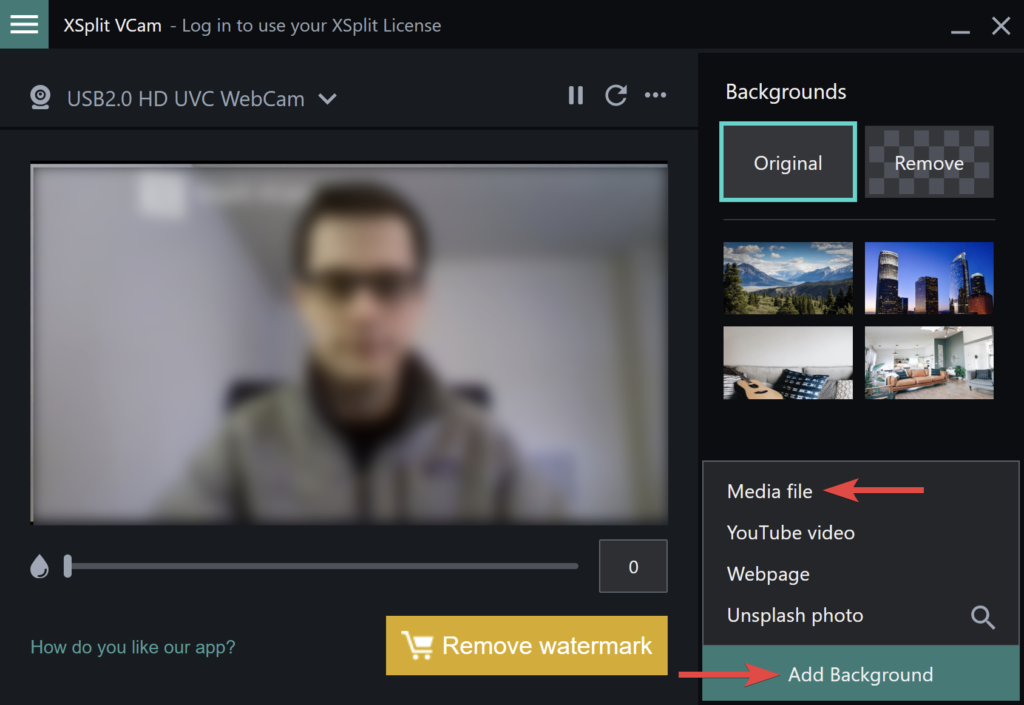The height and width of the screenshot is (705, 1024).
Task: Refresh the webcam feed
Action: click(x=616, y=95)
